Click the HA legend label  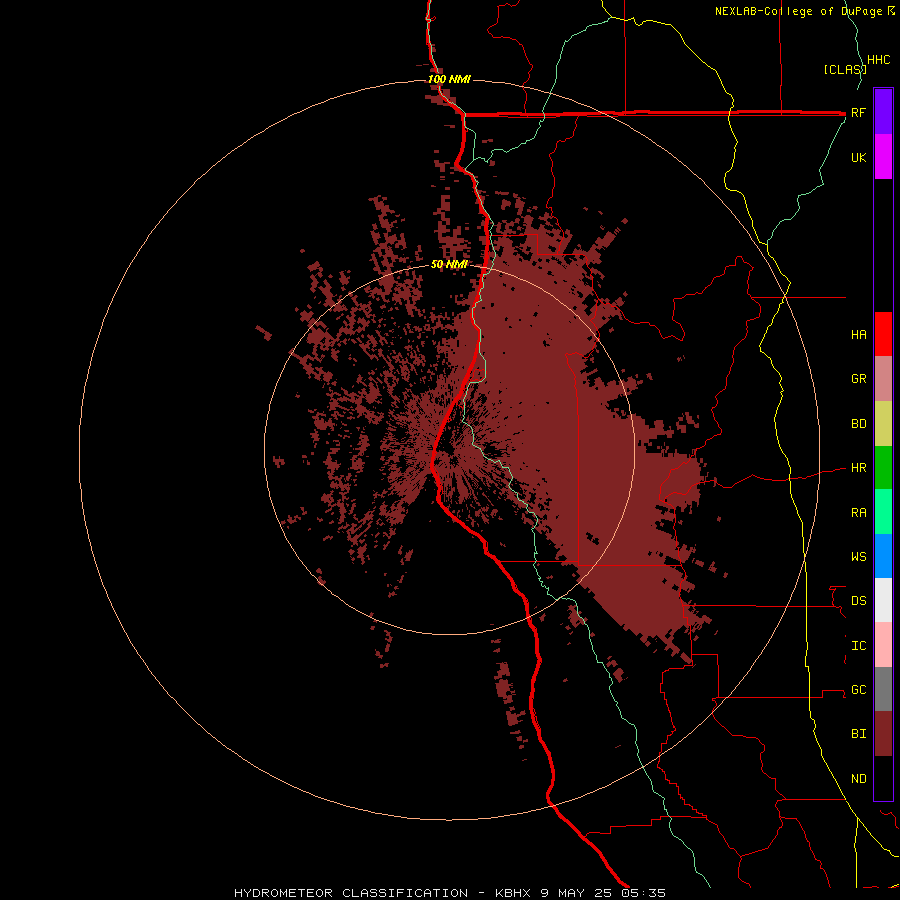tap(859, 335)
